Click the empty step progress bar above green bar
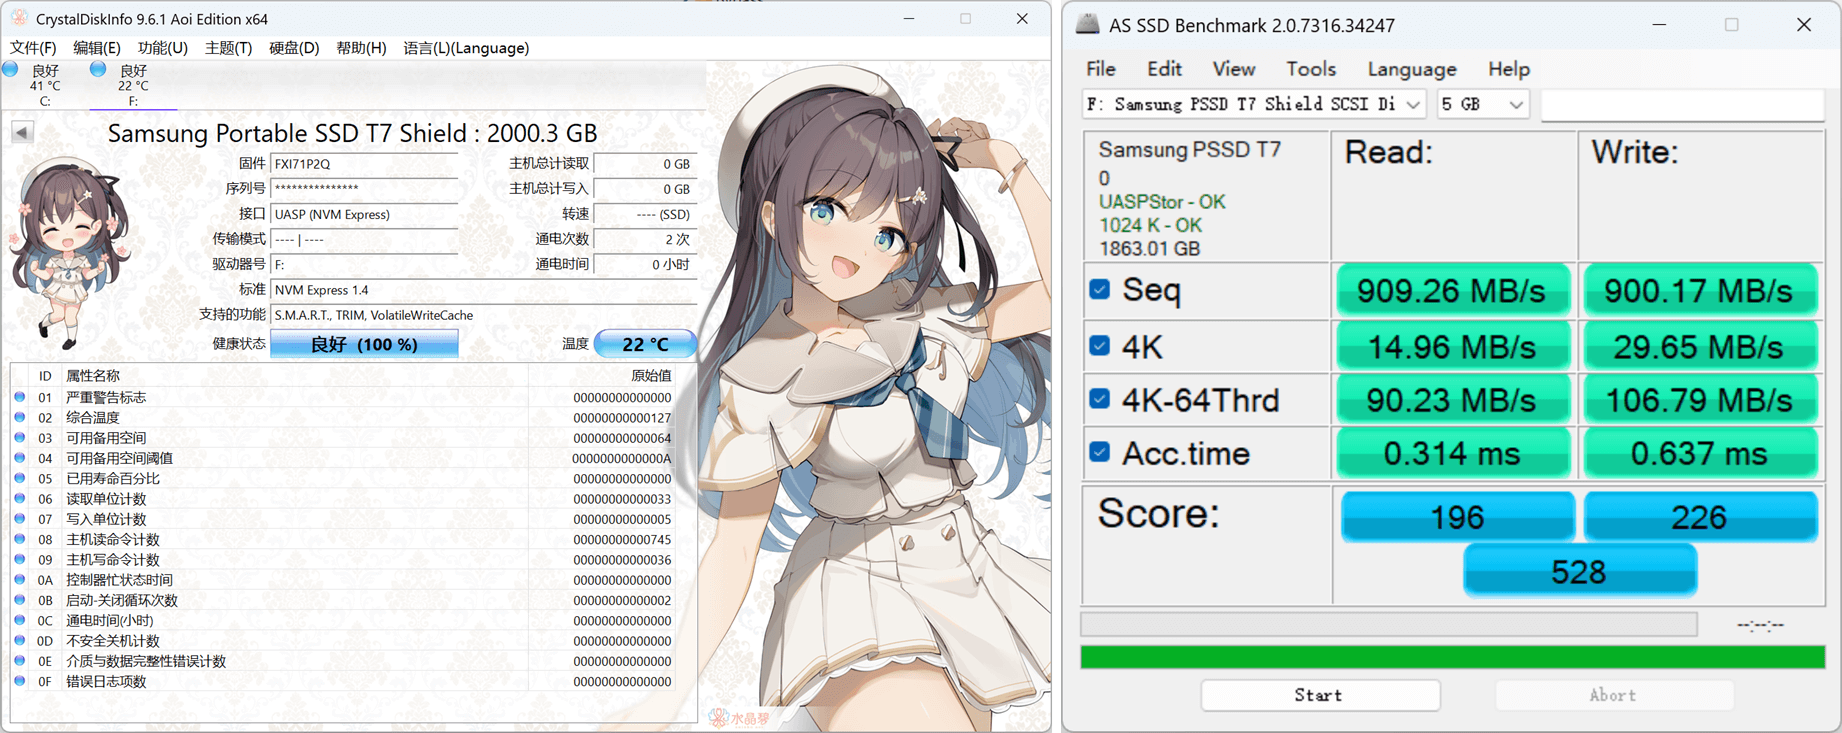 1389,624
